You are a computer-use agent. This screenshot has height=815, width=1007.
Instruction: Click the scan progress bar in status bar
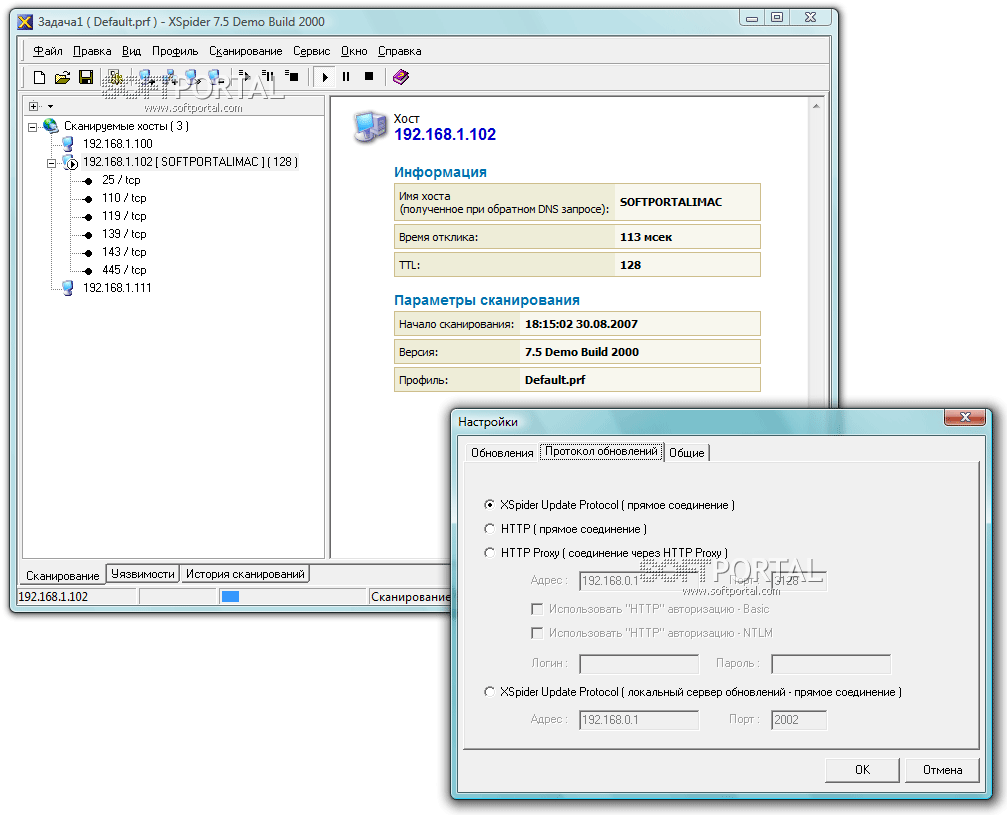pyautogui.click(x=292, y=597)
